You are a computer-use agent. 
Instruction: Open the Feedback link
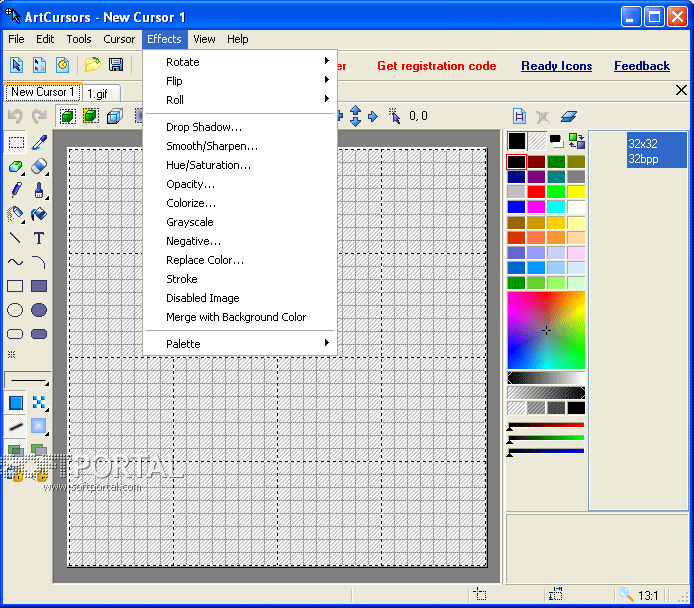tap(641, 66)
